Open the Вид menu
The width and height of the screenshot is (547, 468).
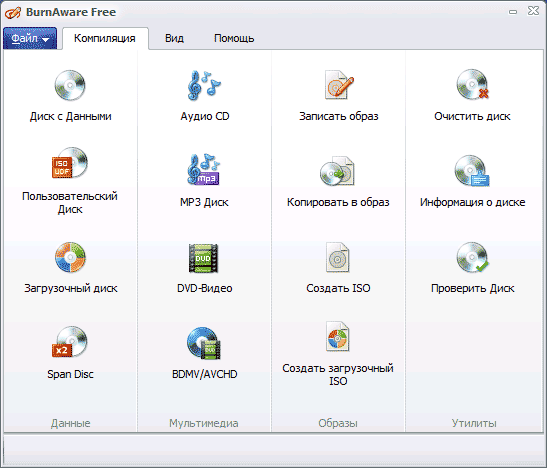(174, 38)
